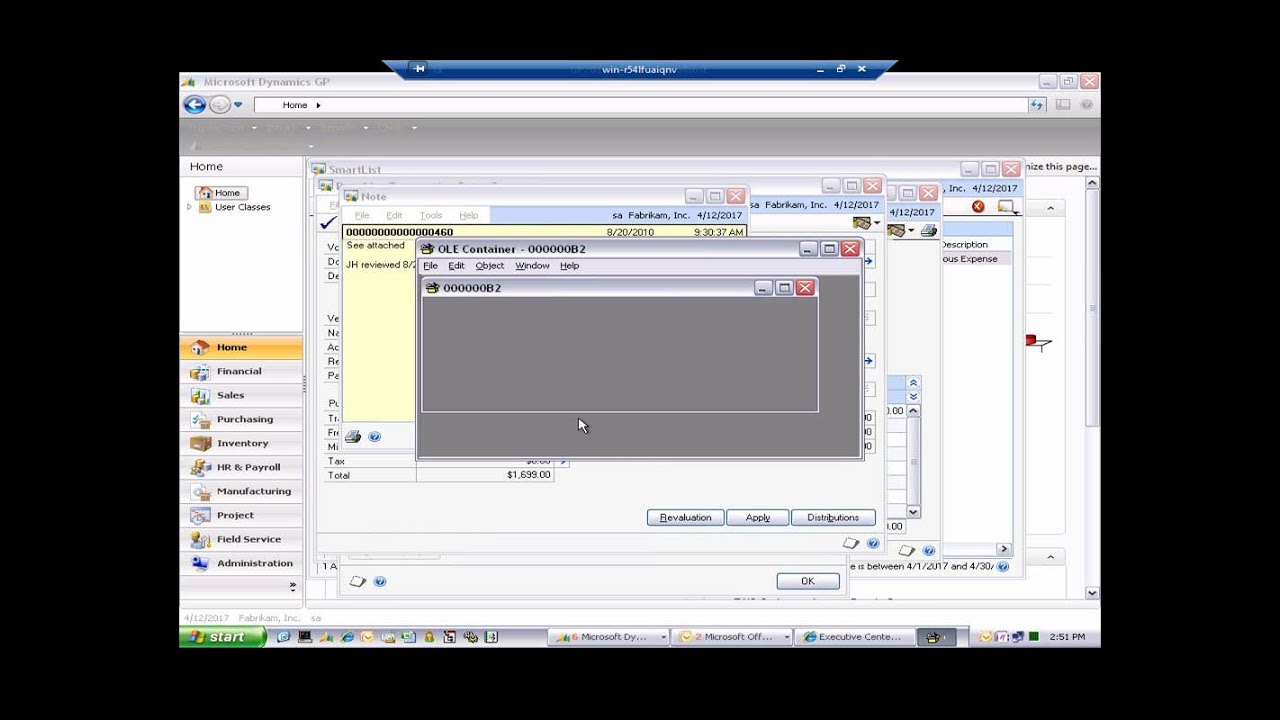This screenshot has width=1280, height=720.
Task: Refresh the page using the address bar icon
Action: 1037,105
